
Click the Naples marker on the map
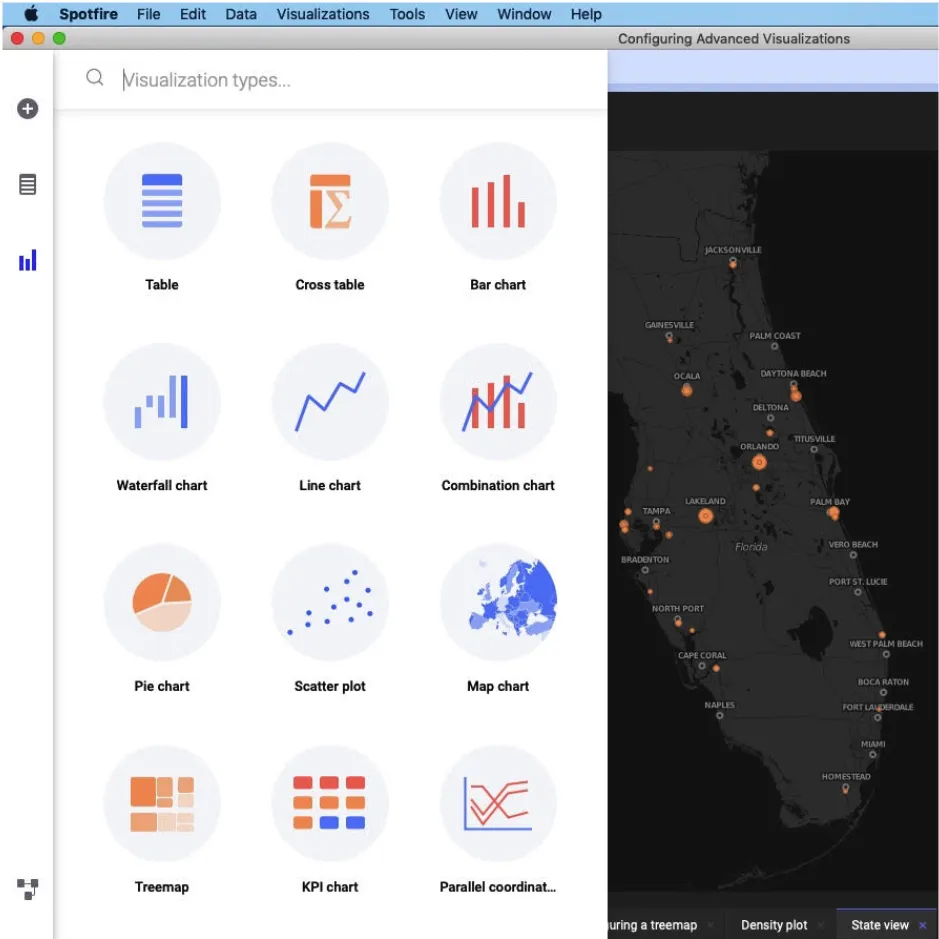coord(719,715)
